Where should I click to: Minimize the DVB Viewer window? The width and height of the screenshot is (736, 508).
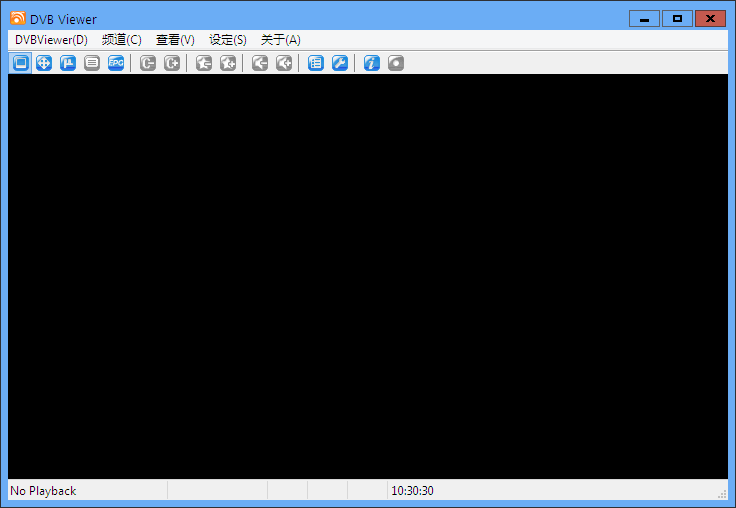(644, 19)
